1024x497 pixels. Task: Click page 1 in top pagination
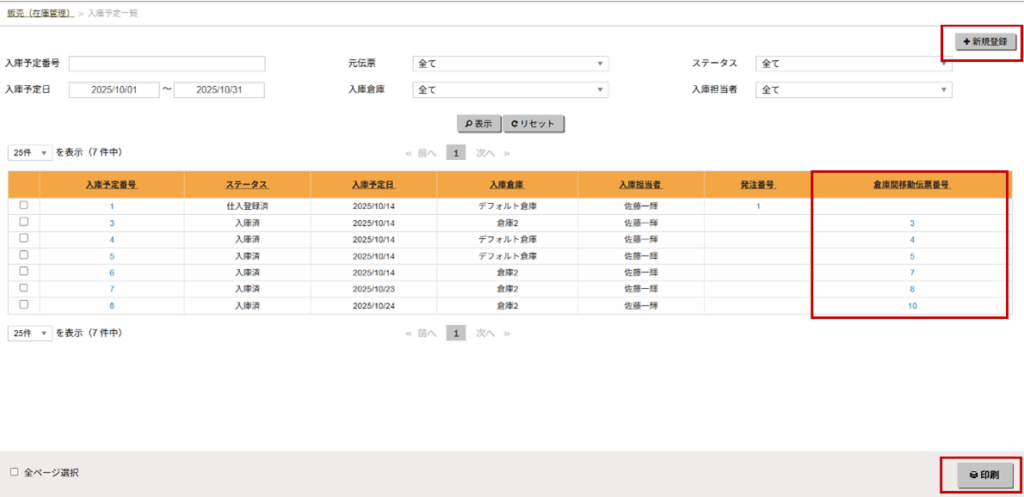tap(455, 153)
